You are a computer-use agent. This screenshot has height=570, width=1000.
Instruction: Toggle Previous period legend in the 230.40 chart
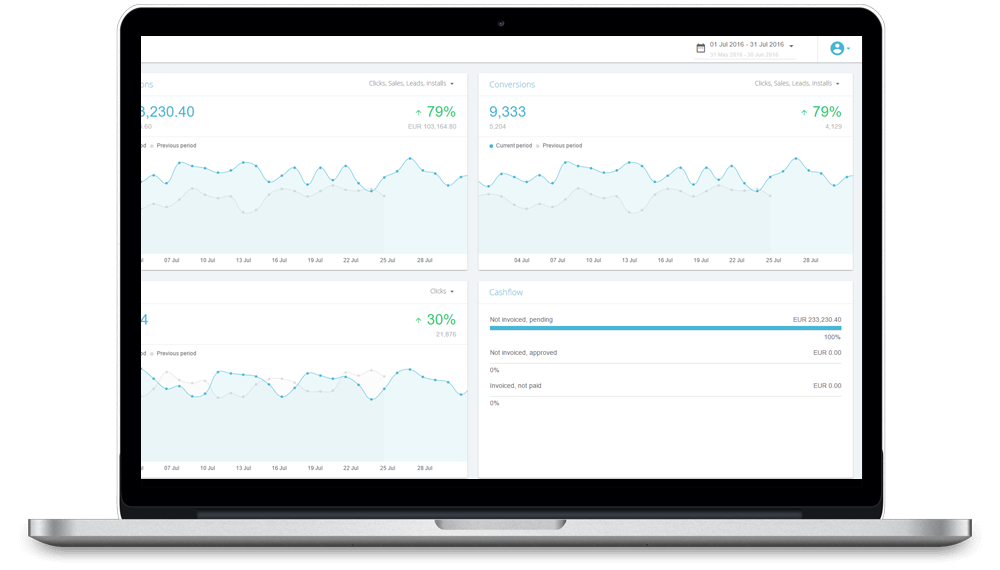click(173, 145)
